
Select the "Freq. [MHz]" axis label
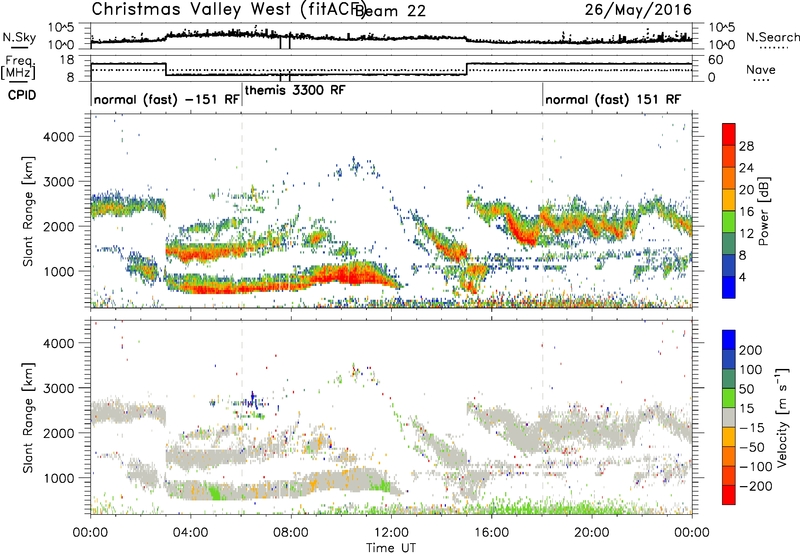(19, 67)
